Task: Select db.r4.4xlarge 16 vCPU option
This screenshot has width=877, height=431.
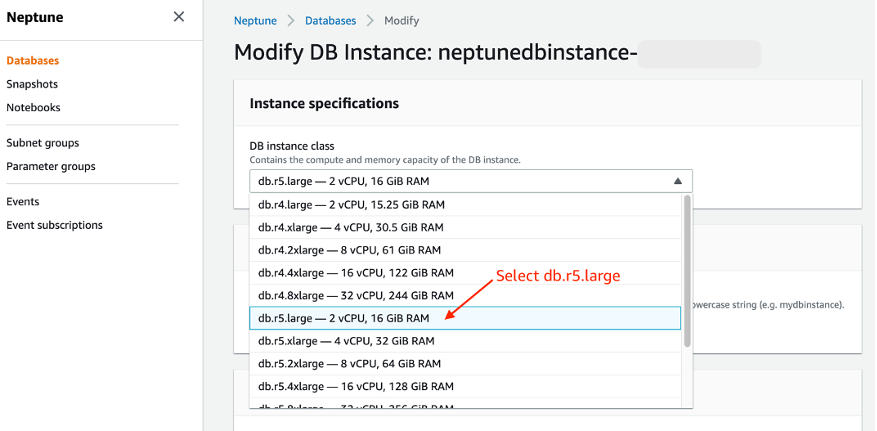Action: [x=465, y=273]
